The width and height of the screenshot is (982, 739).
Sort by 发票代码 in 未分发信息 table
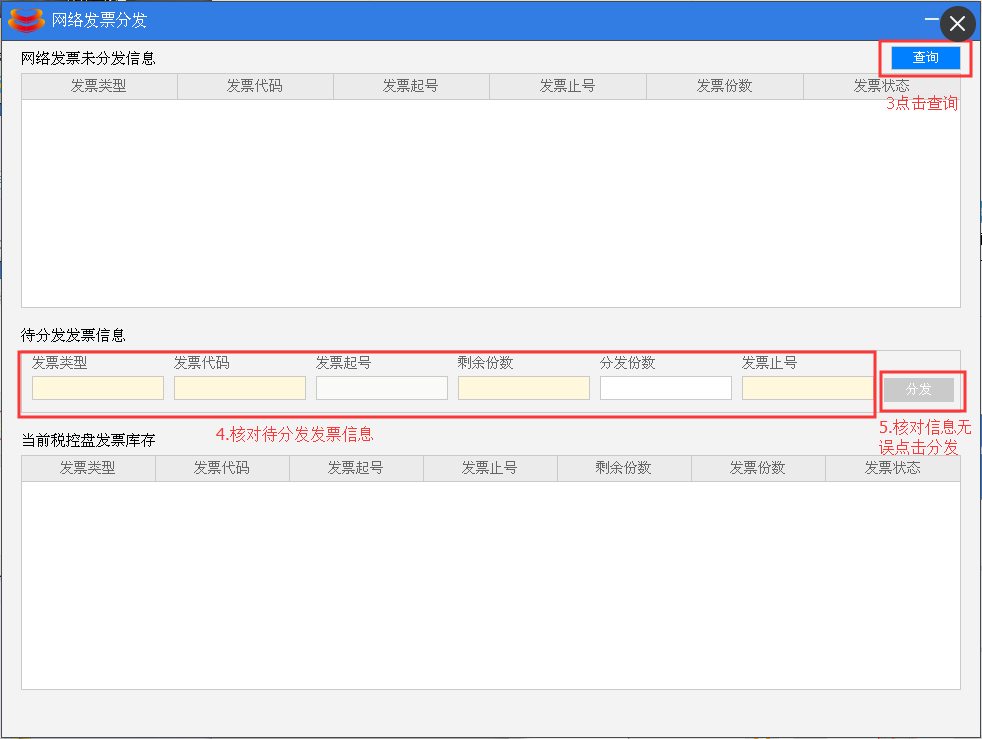[x=255, y=86]
